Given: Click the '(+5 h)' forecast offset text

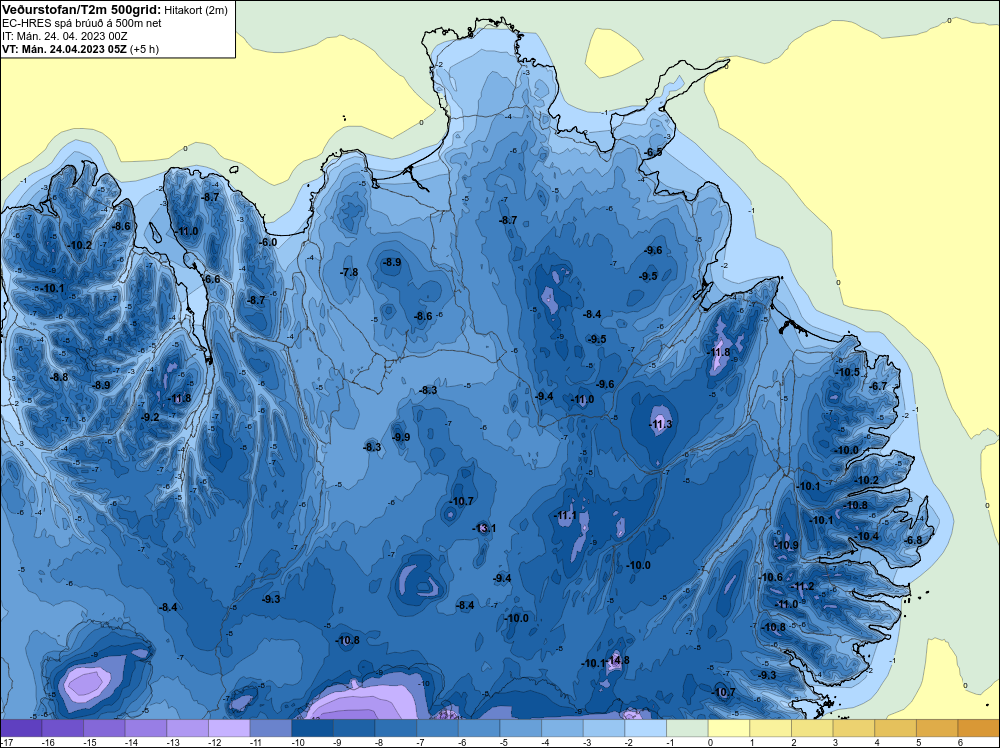Looking at the screenshot, I should click(144, 49).
